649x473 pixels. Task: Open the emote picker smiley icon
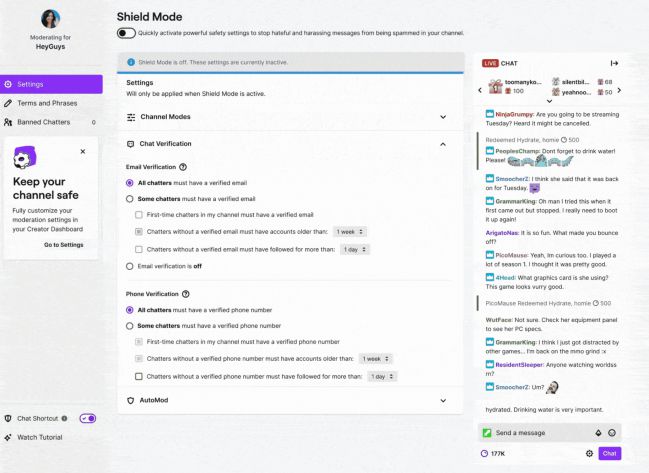tap(612, 433)
